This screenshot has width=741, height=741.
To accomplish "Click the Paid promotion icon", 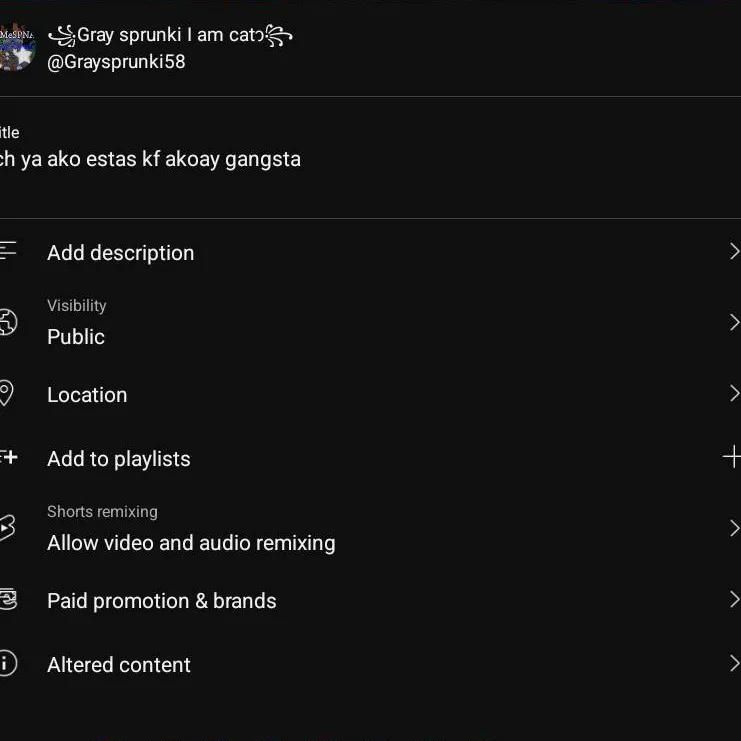I will [8, 599].
